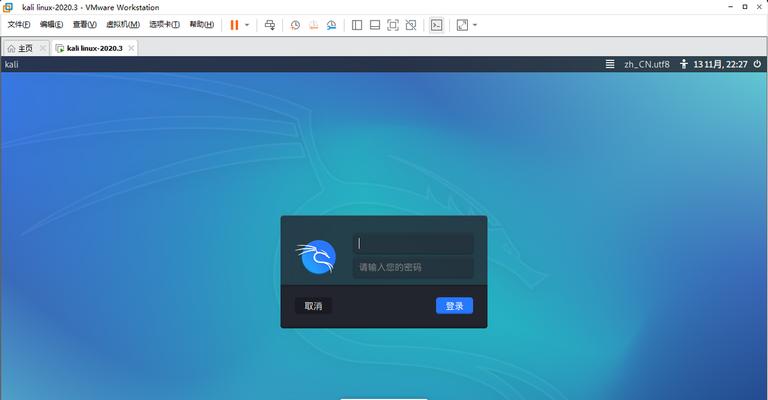Screen dimensions: 768x400
Task: Click the 登录 login button
Action: pyautogui.click(x=454, y=306)
